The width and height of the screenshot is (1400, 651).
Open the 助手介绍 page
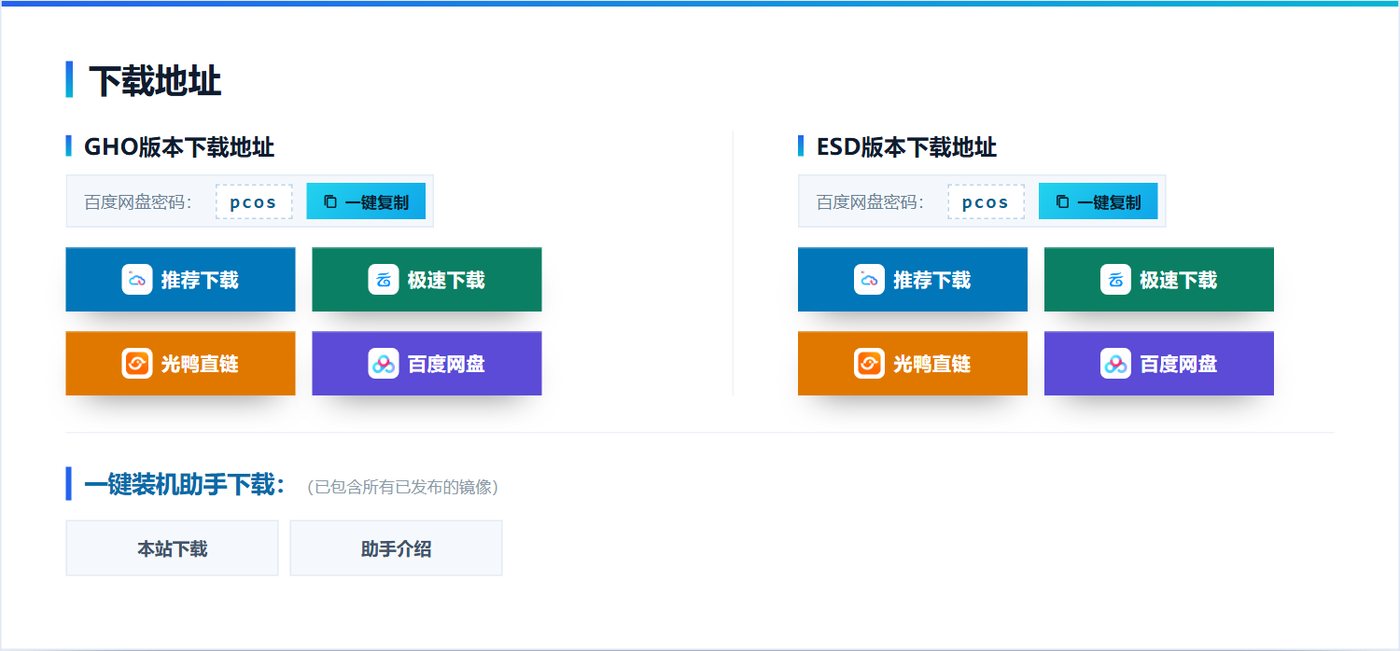pos(396,548)
